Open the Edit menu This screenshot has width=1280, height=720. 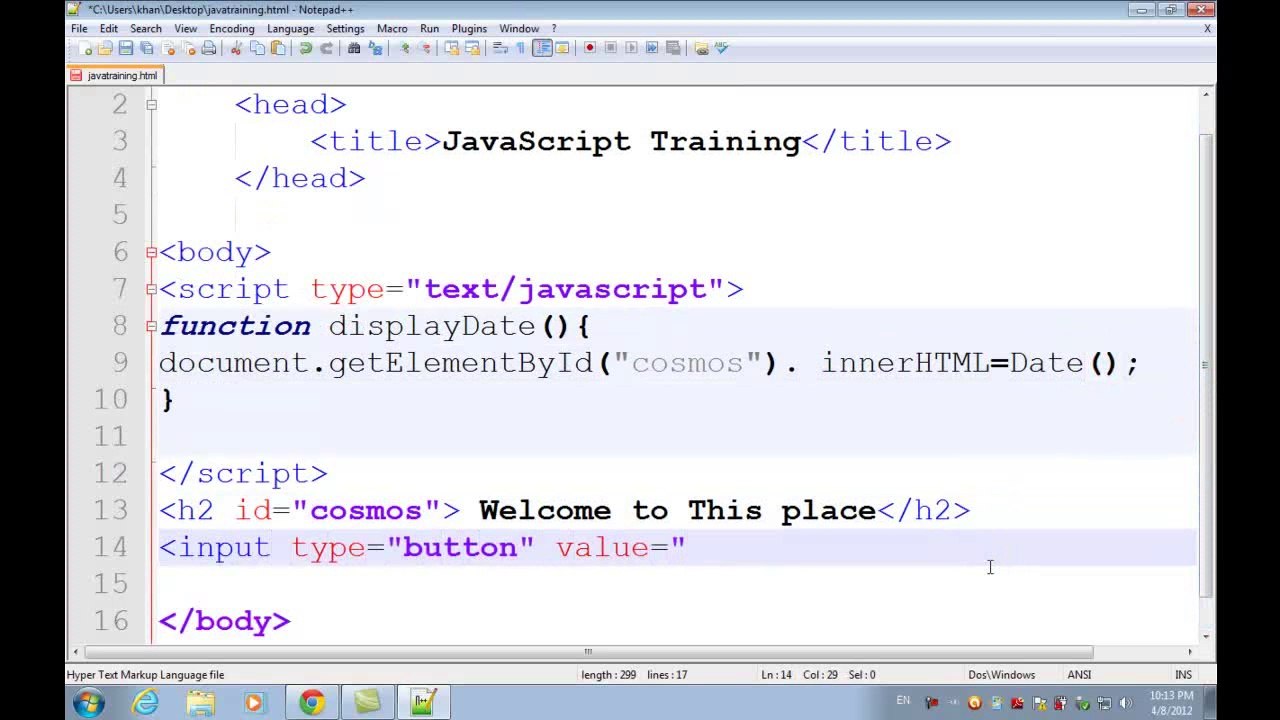[x=109, y=29]
